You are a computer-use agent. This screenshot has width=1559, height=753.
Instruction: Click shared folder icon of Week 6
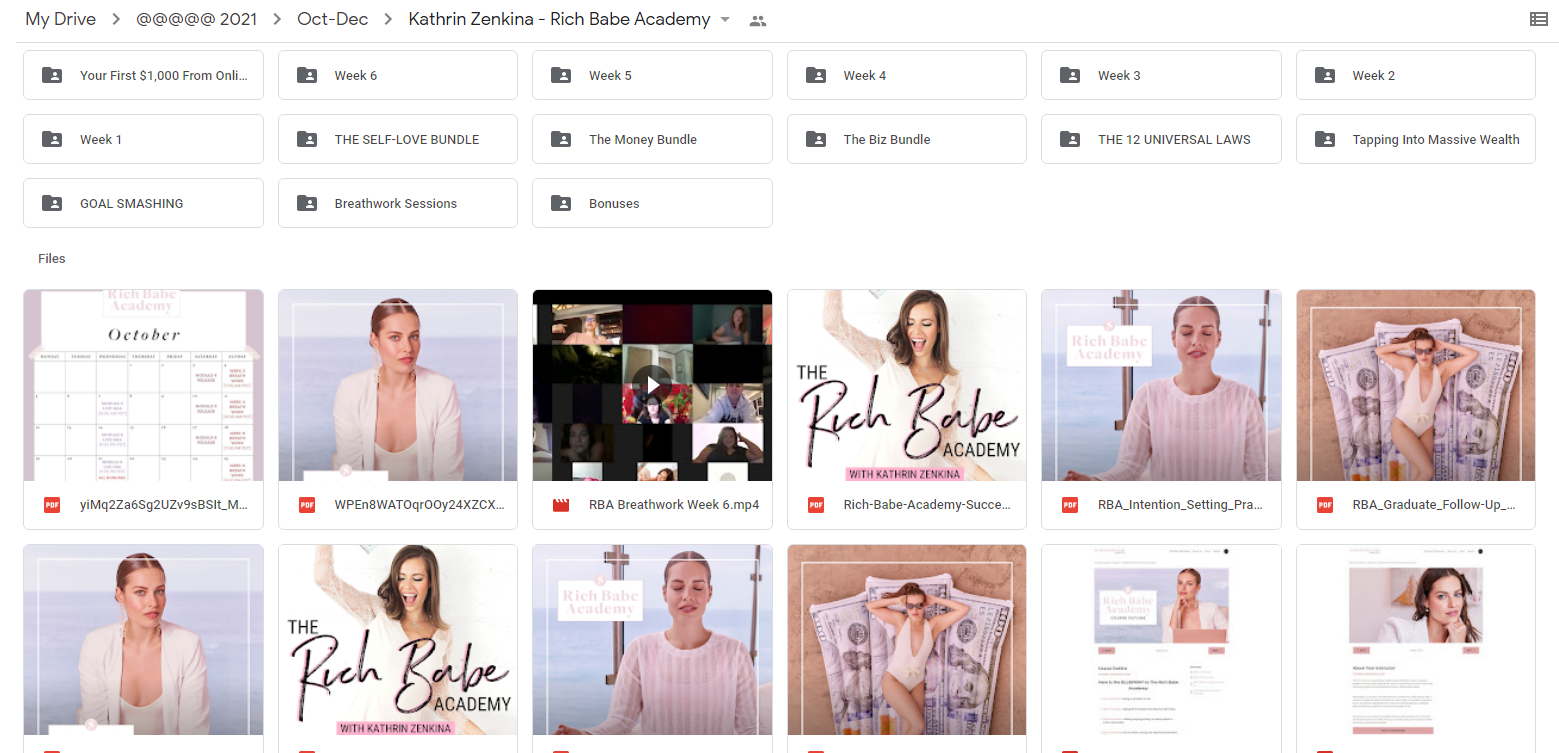tap(307, 75)
